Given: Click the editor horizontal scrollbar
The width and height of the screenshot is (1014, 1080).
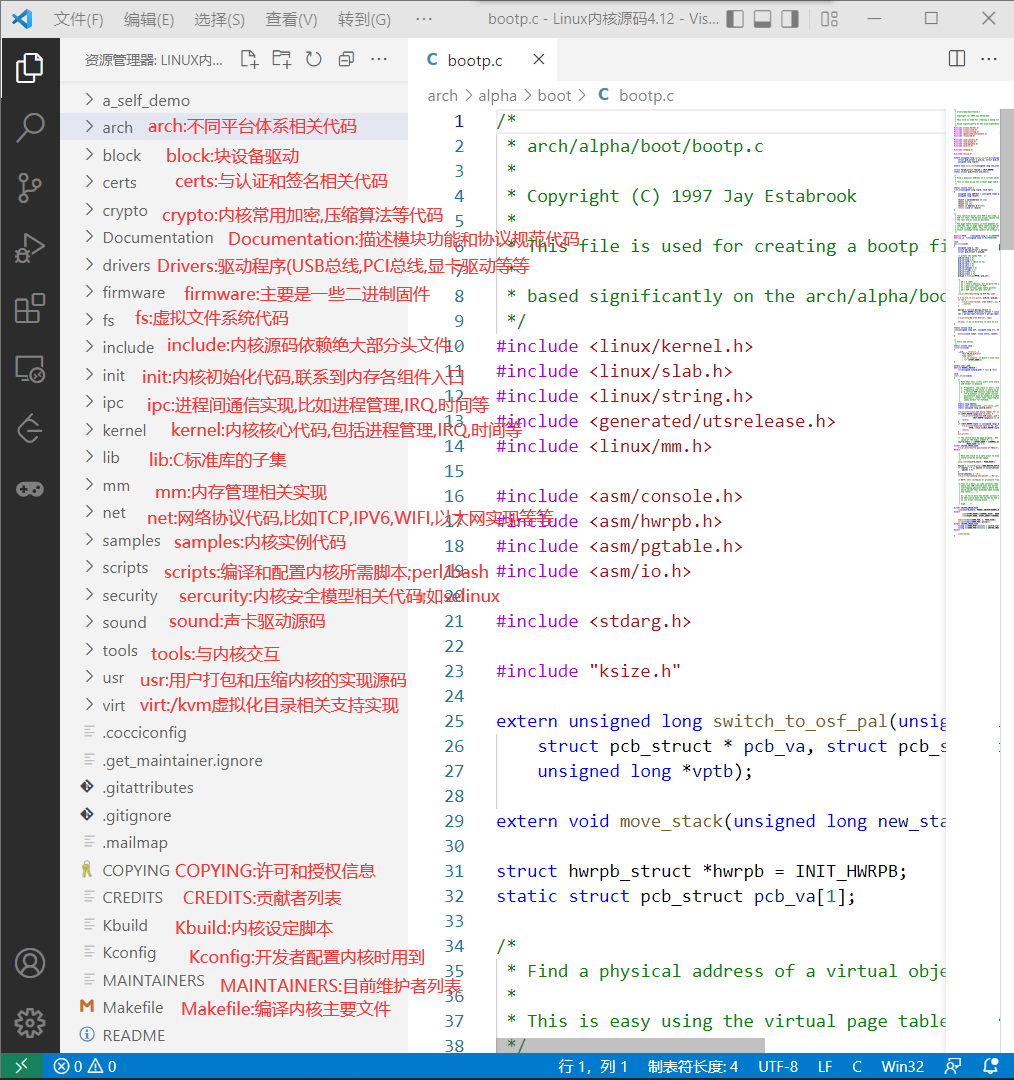Looking at the screenshot, I should [x=630, y=1045].
